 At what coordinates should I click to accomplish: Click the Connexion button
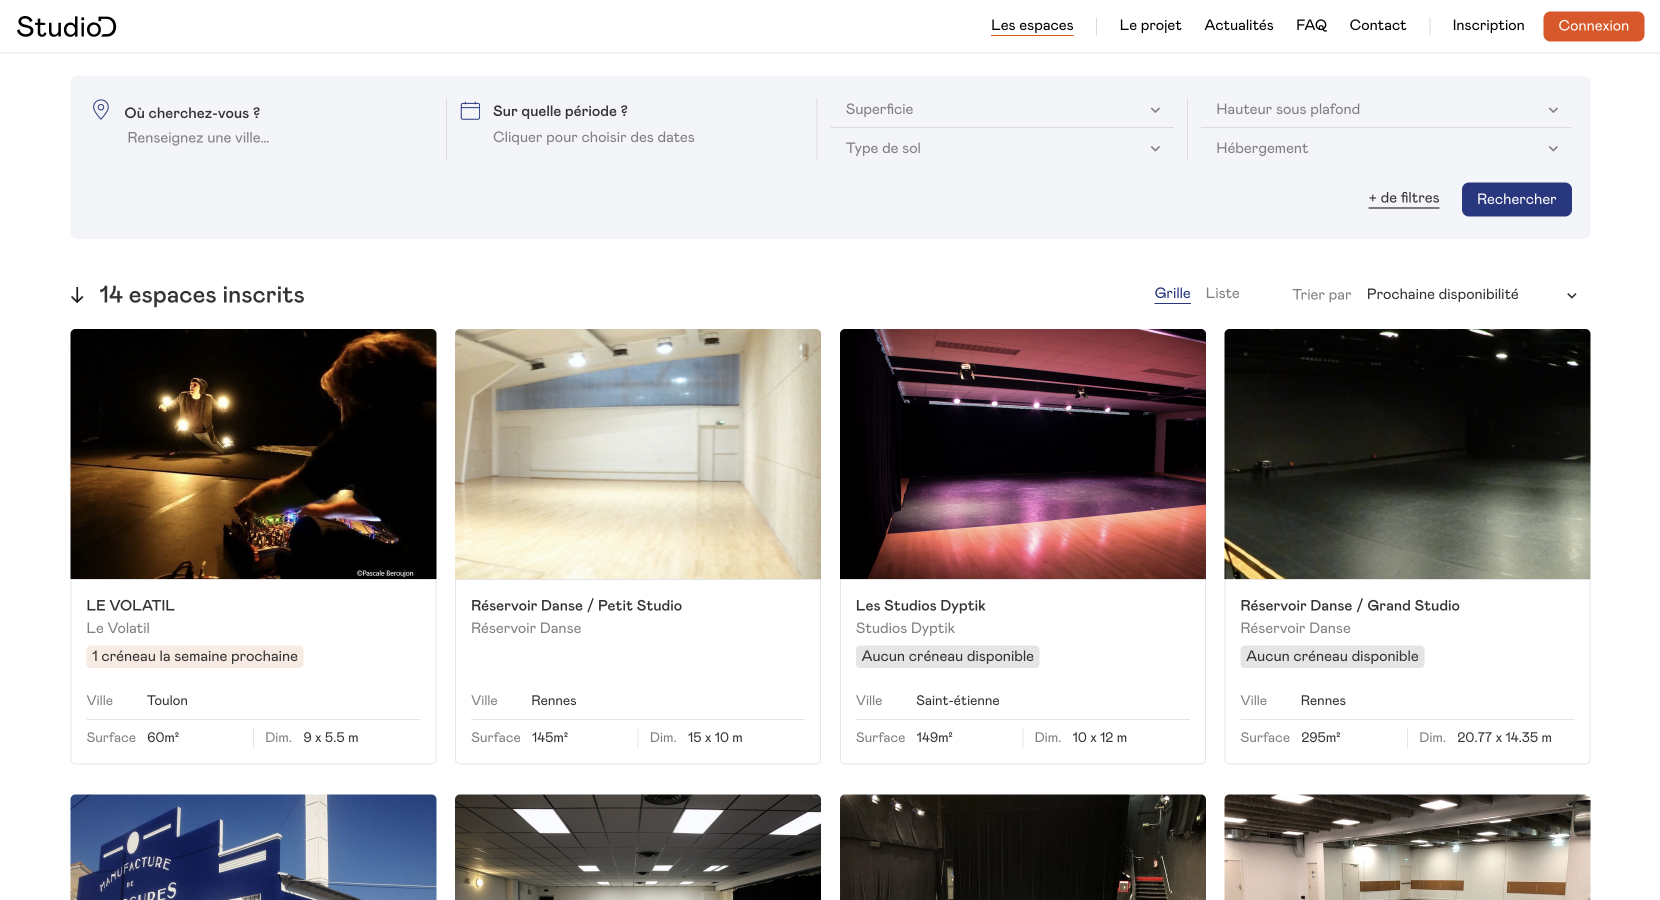click(x=1593, y=26)
